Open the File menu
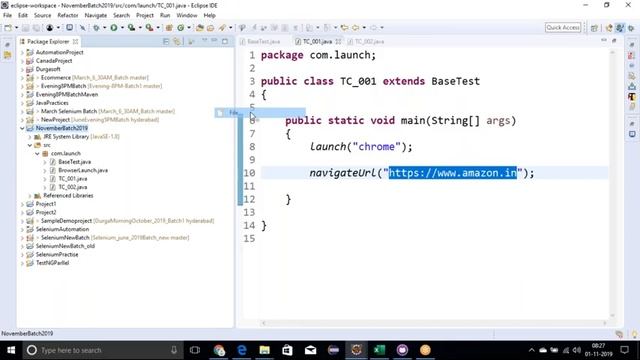The image size is (640, 360). (x=7, y=15)
